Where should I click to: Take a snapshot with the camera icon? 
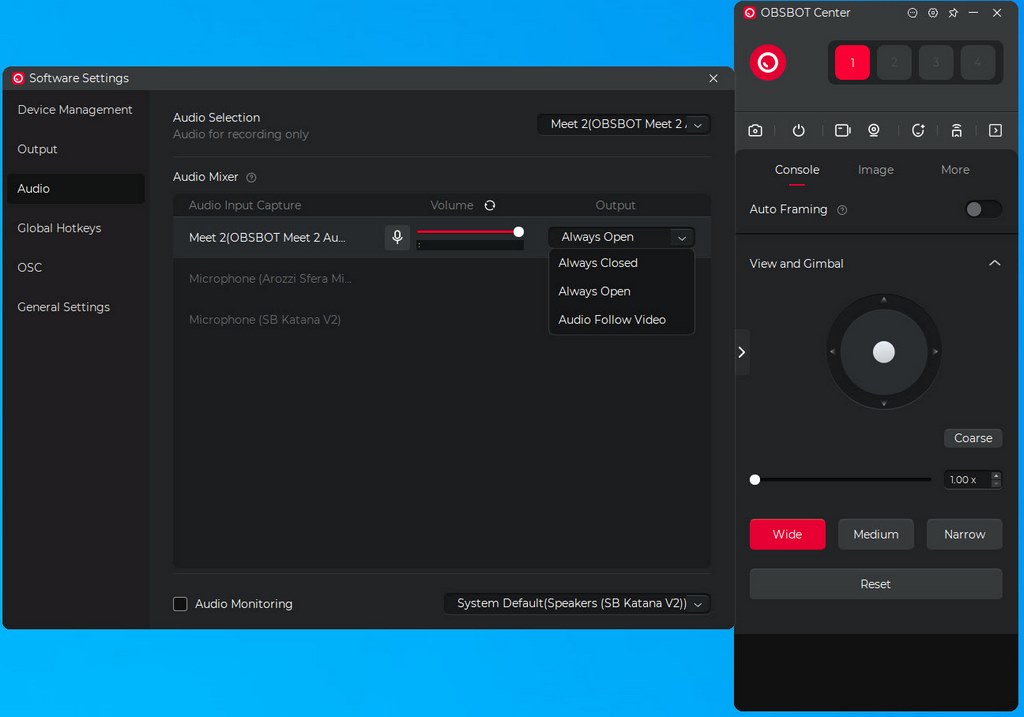click(x=755, y=131)
